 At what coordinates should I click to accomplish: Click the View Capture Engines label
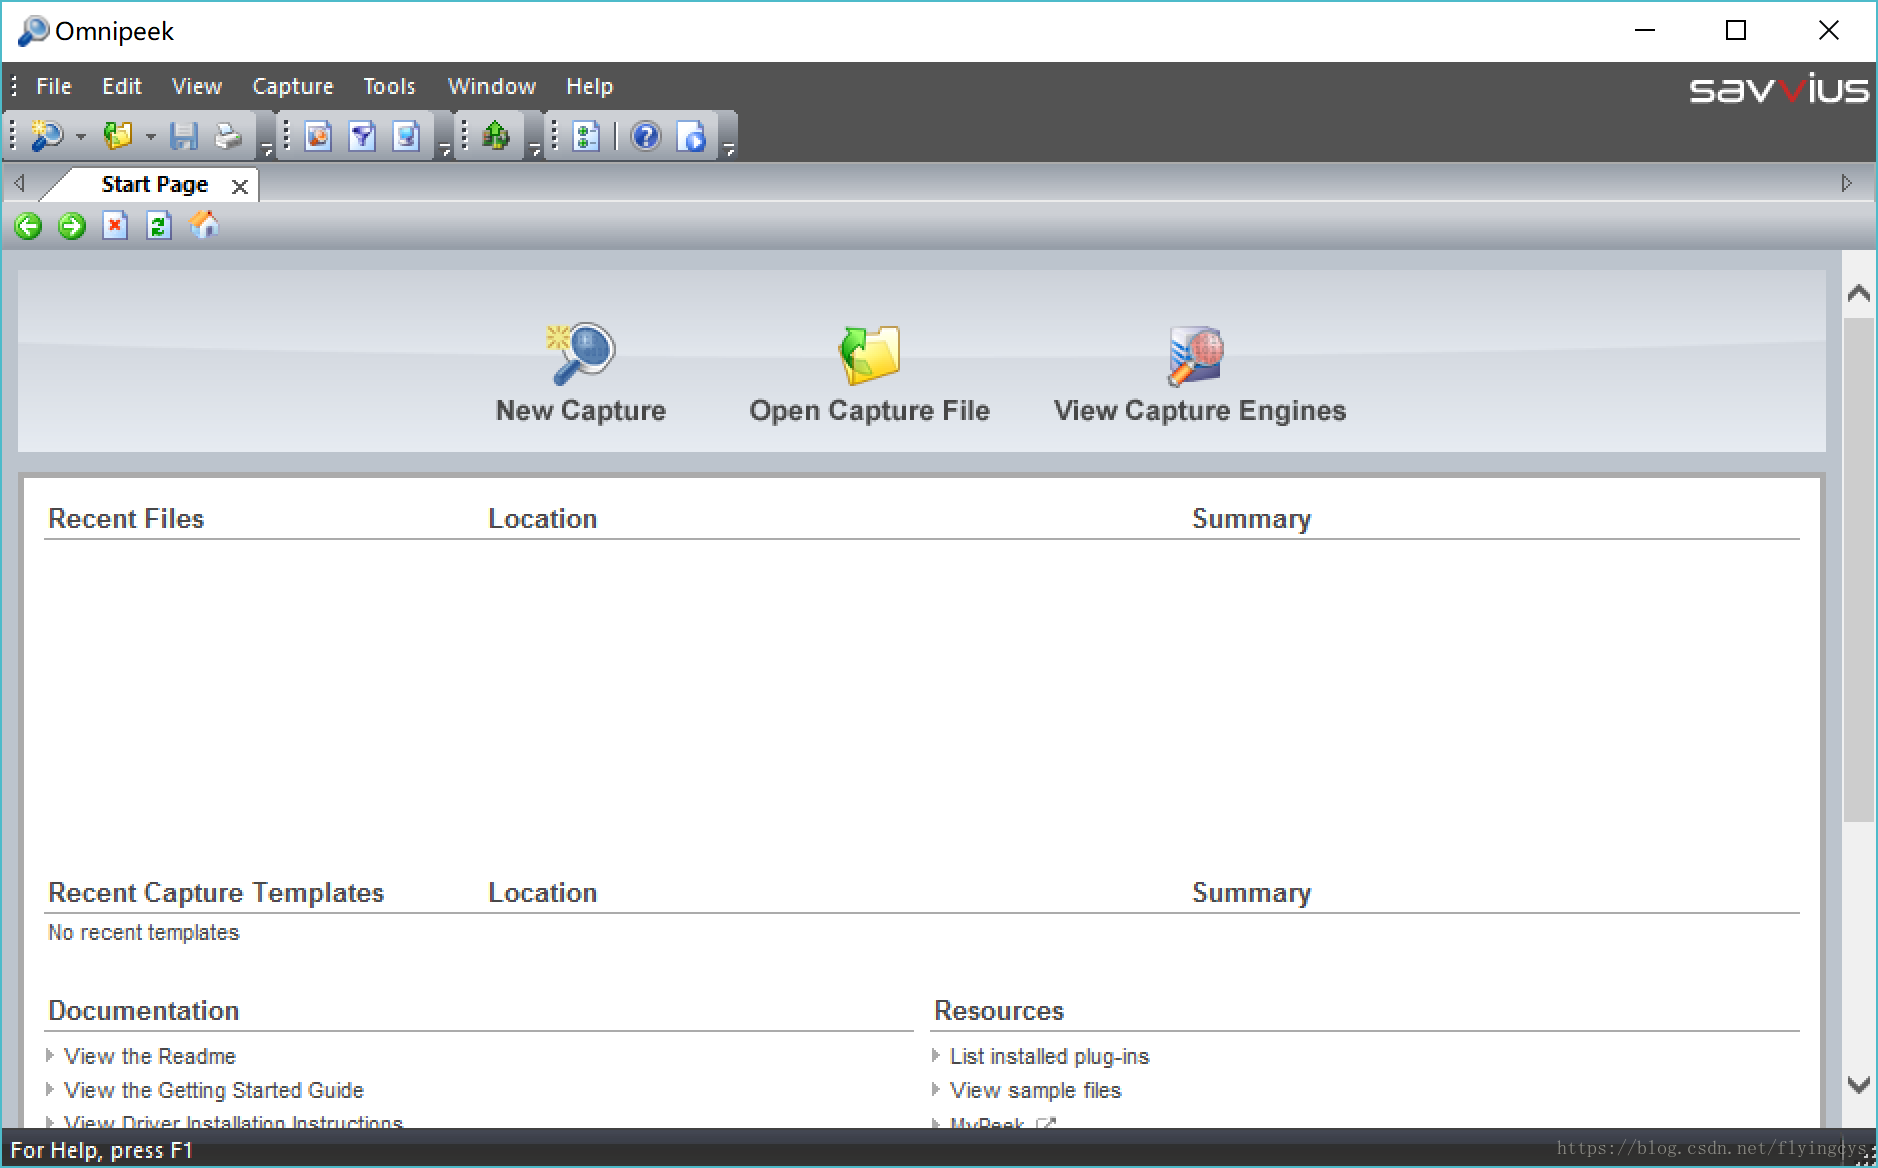(x=1200, y=411)
